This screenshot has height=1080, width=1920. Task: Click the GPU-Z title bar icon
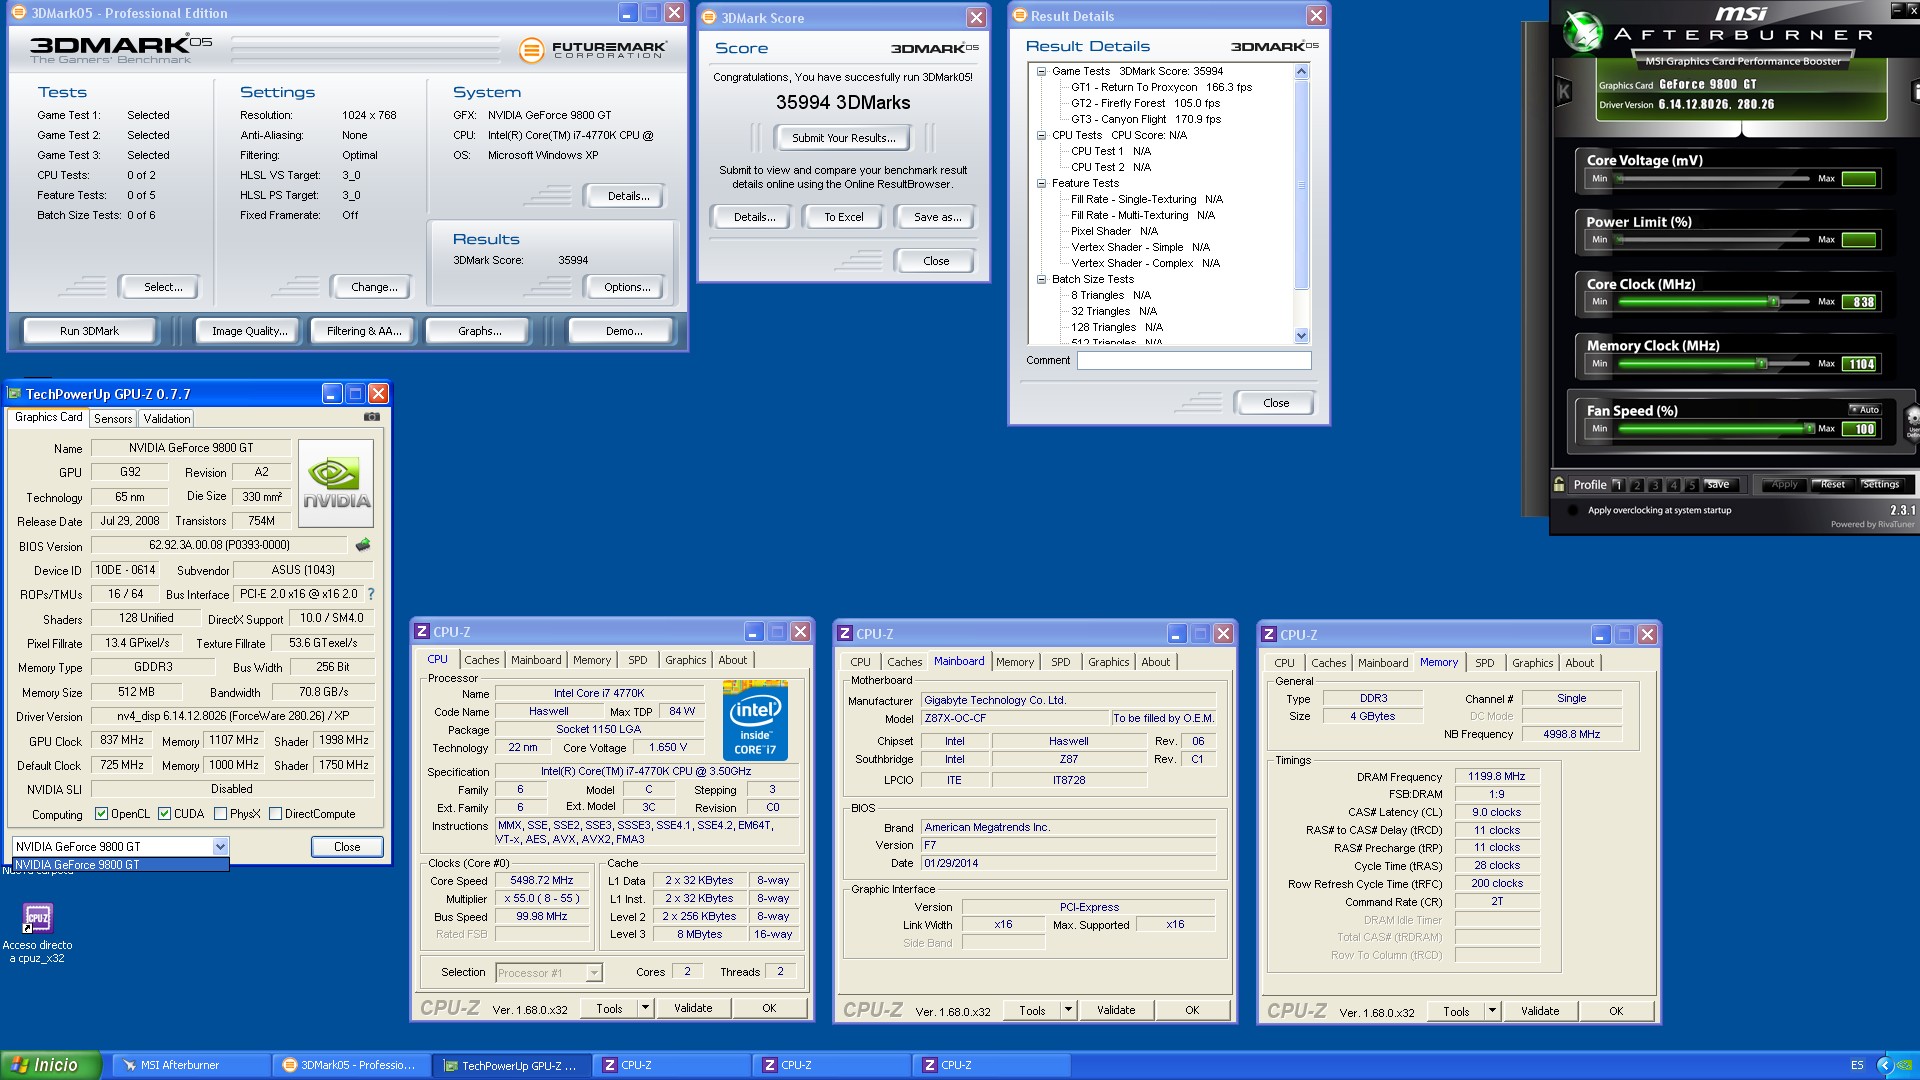click(15, 394)
